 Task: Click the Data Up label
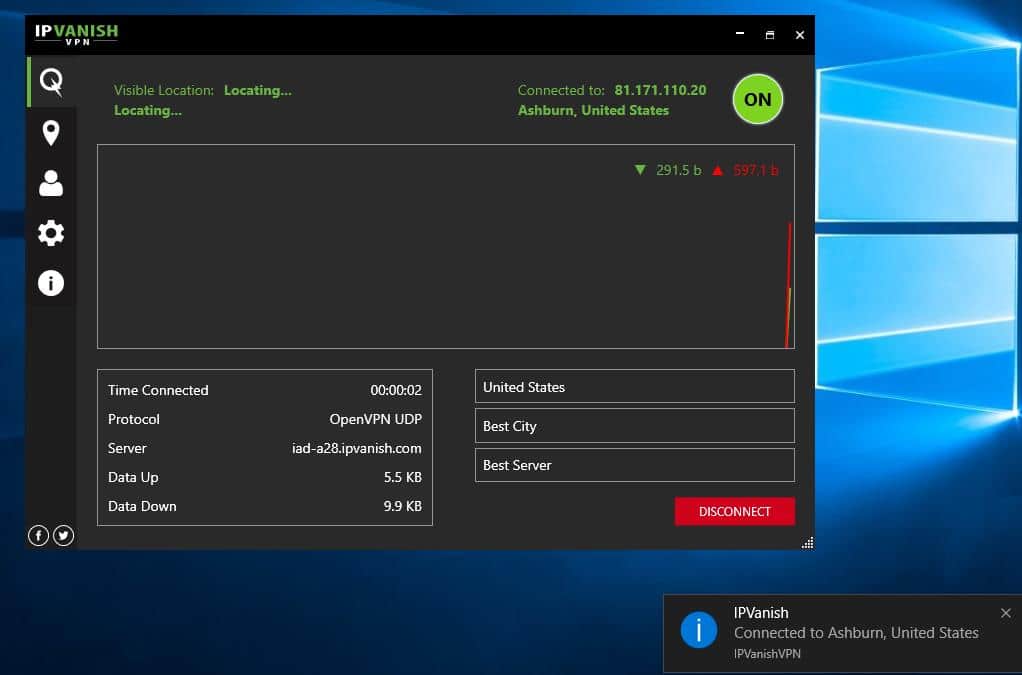tap(133, 477)
